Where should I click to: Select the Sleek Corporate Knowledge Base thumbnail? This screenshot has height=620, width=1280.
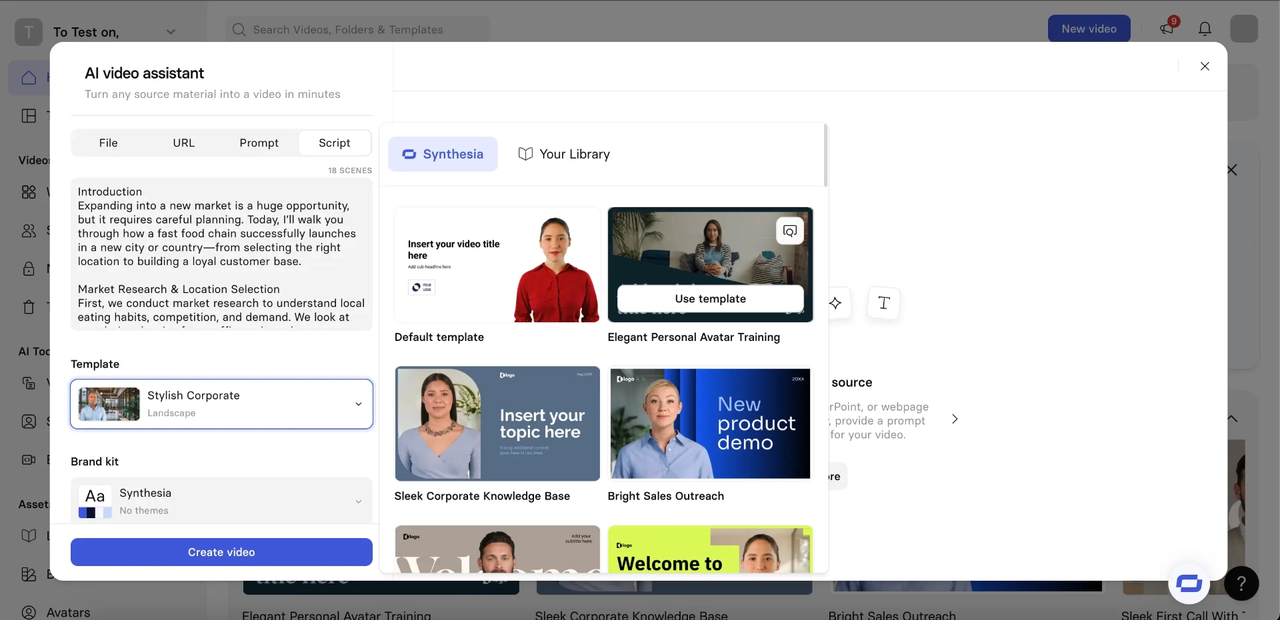coord(497,423)
